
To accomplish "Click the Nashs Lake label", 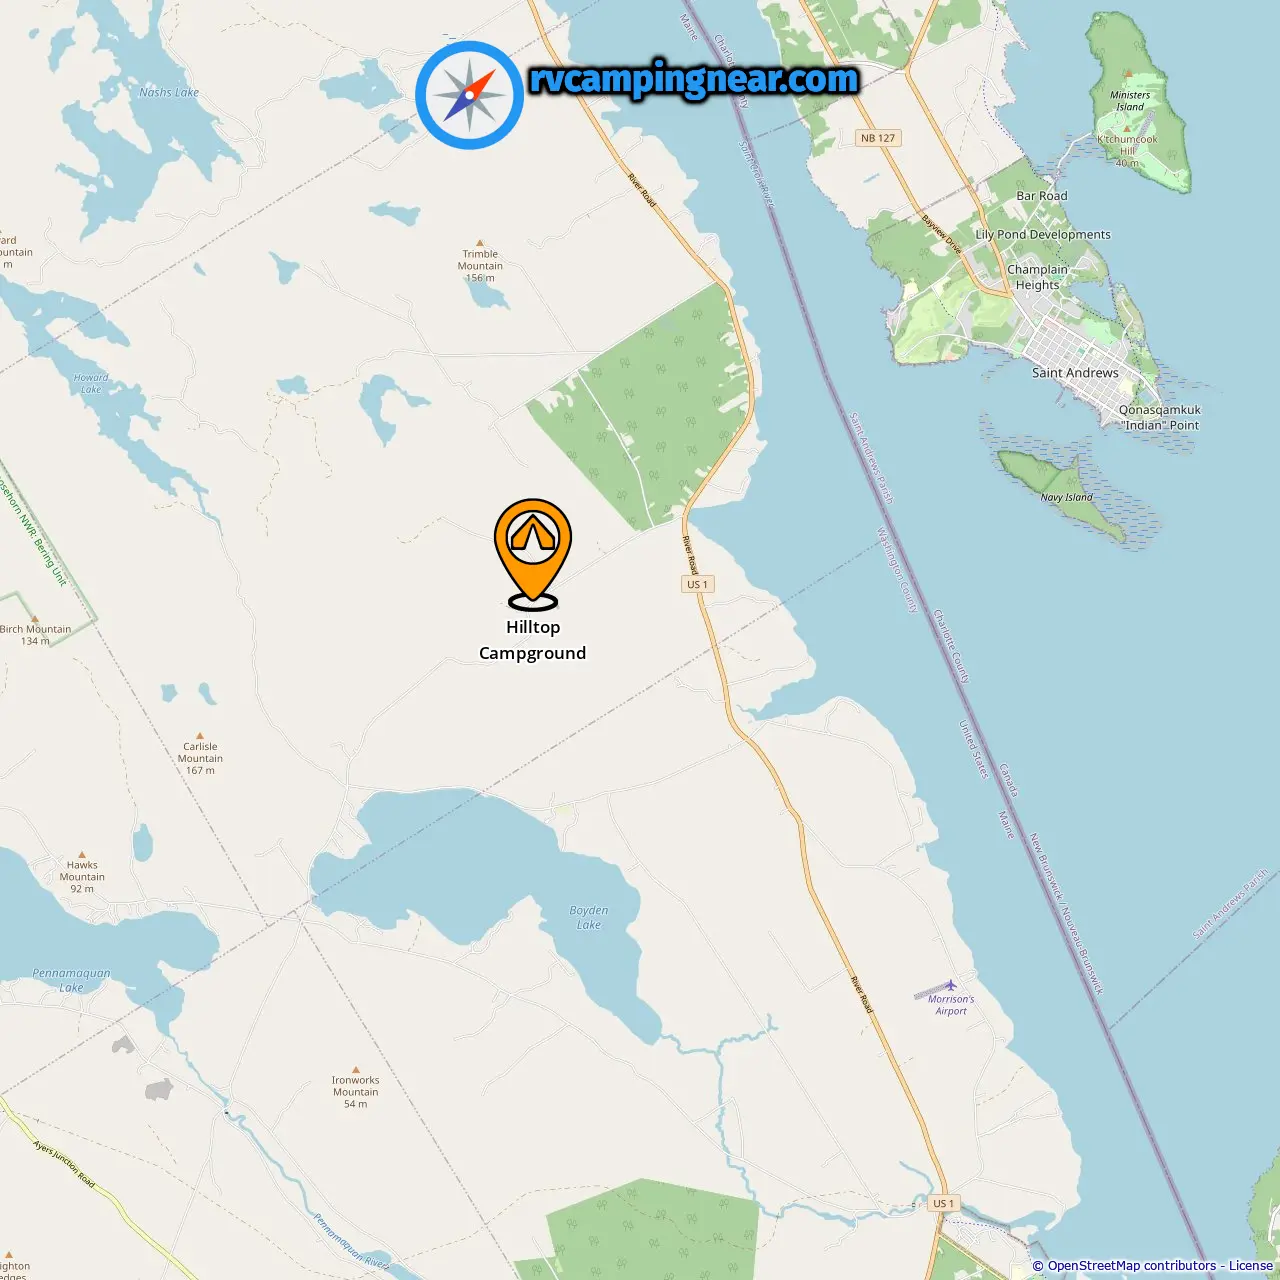I will (x=169, y=92).
